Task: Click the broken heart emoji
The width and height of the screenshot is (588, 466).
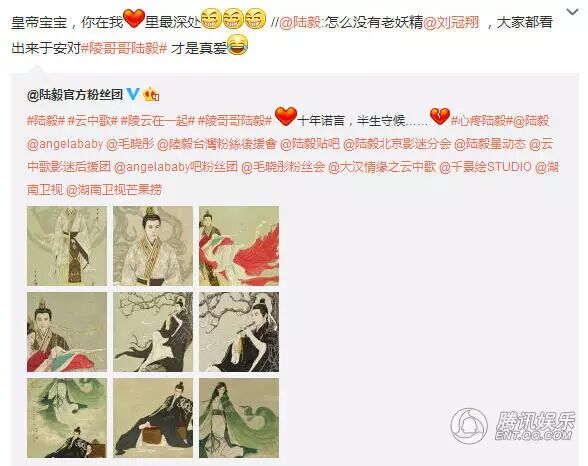Action: coord(440,116)
